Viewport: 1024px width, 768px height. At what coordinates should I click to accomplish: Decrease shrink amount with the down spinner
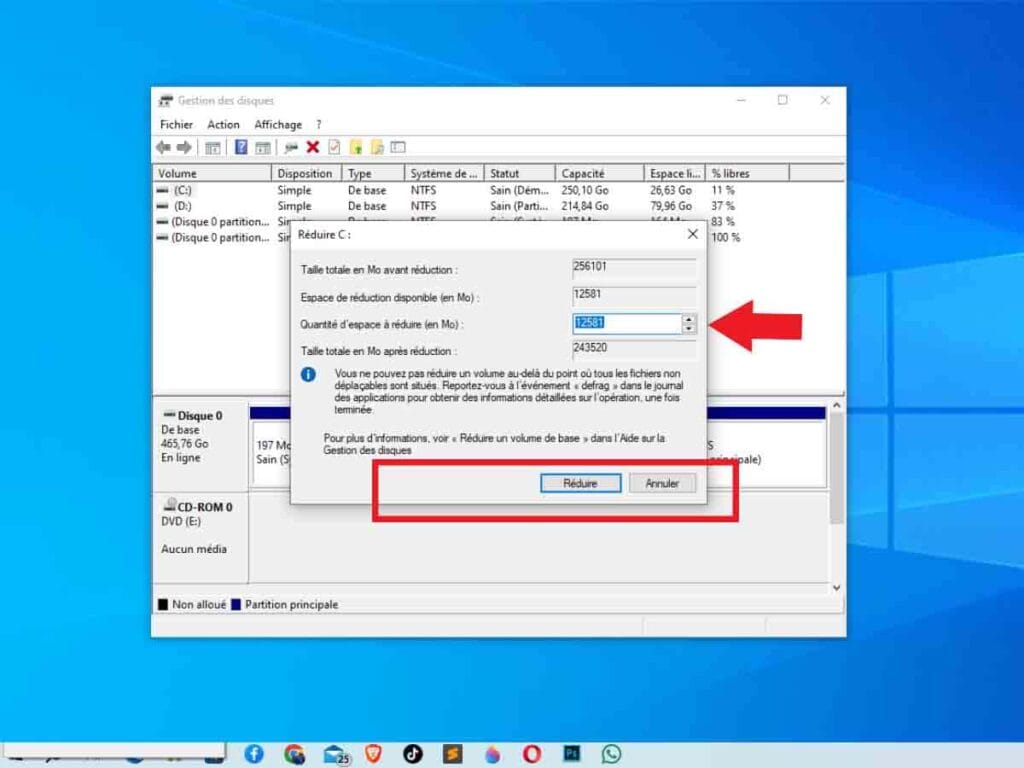(x=688, y=328)
